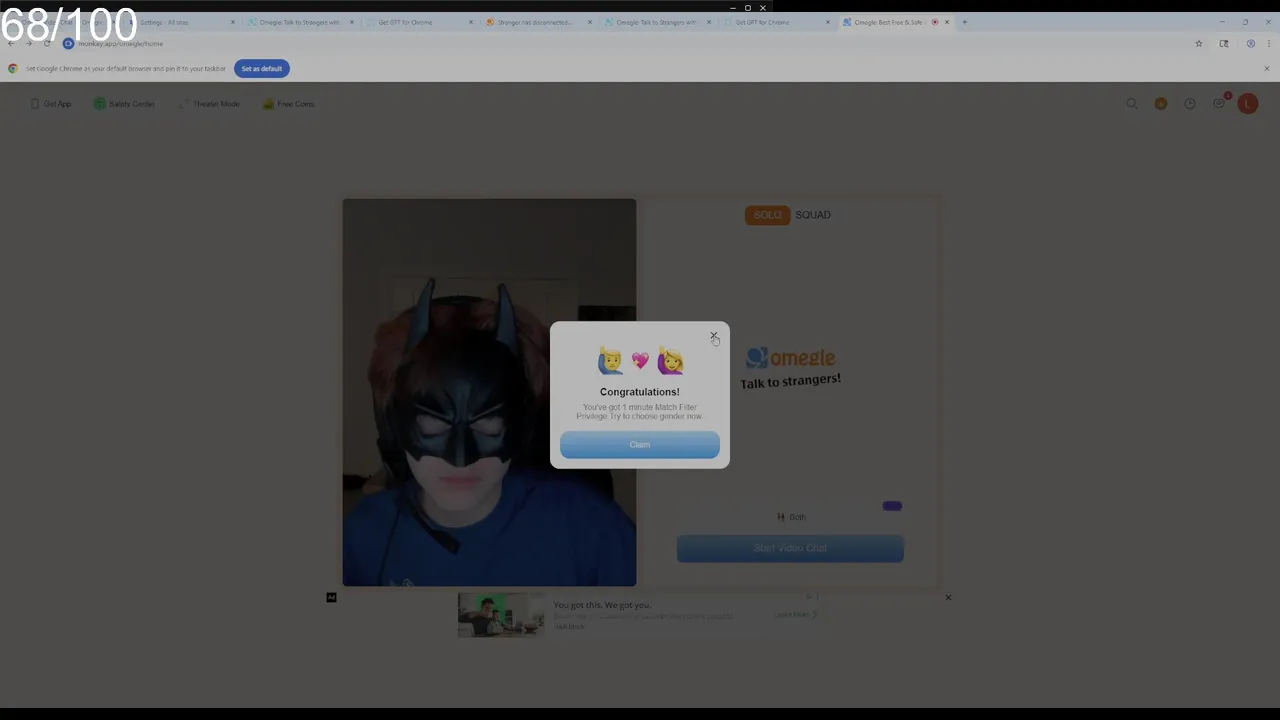Open the search magnifier icon

1132,104
